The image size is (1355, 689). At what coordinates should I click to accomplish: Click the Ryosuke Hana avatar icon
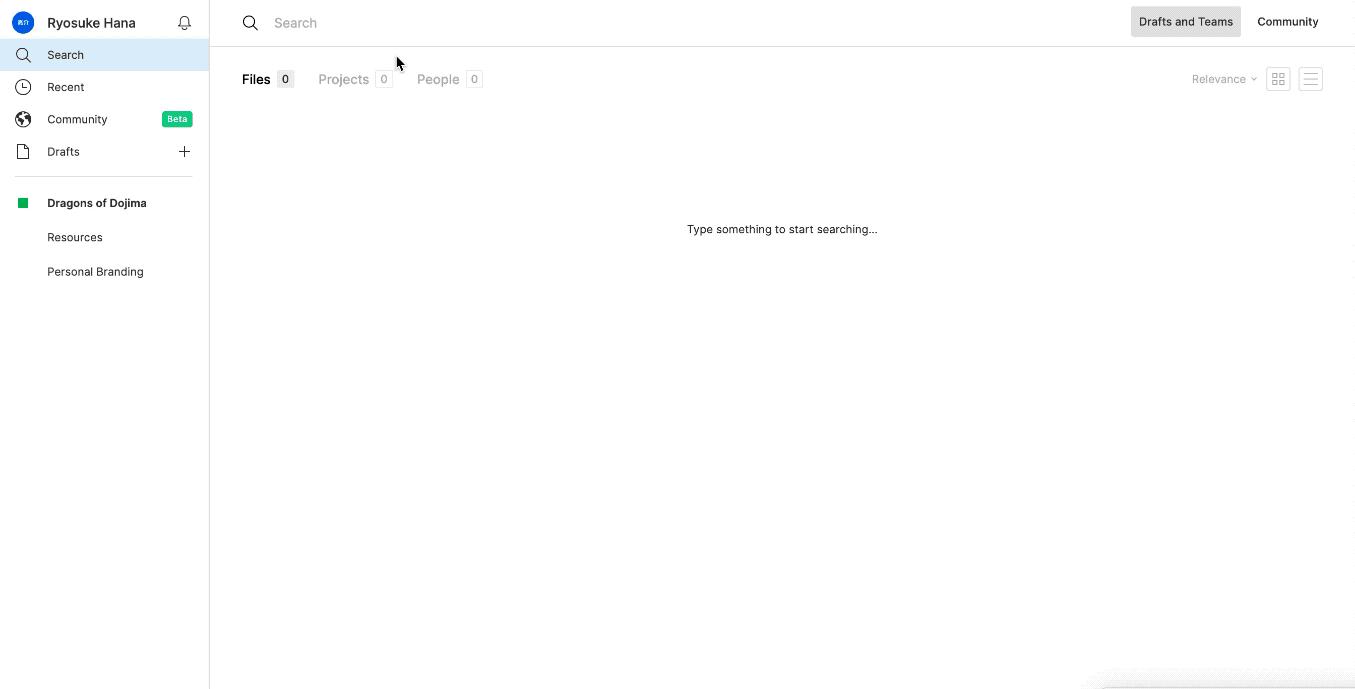pos(22,22)
